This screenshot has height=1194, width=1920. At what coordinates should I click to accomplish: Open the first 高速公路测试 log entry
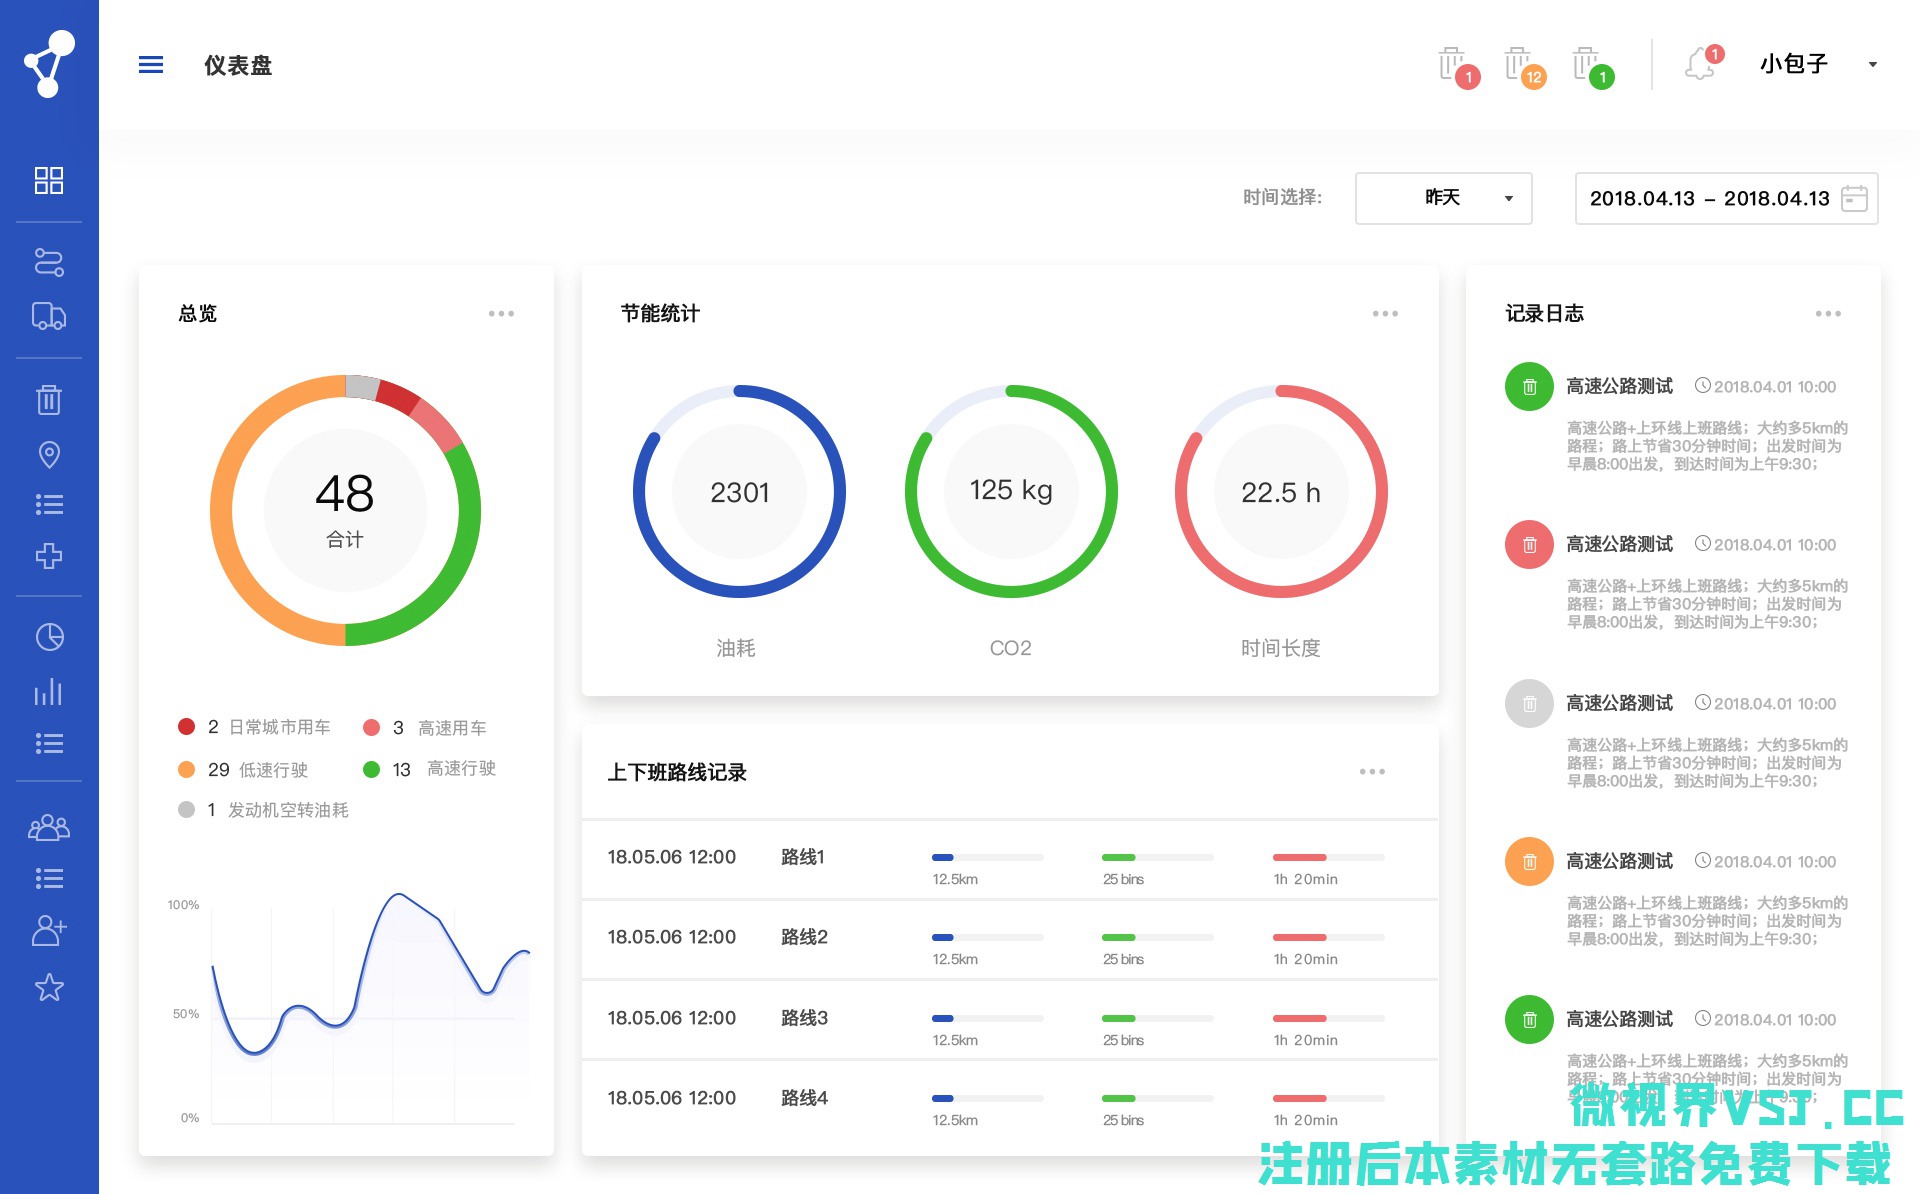(x=1619, y=386)
